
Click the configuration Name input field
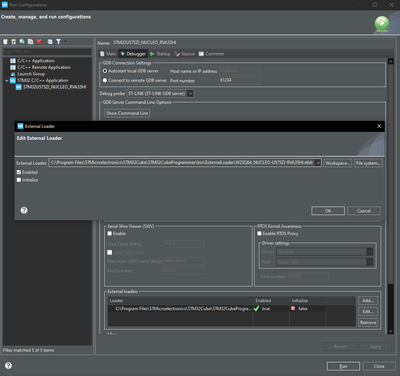(252, 43)
